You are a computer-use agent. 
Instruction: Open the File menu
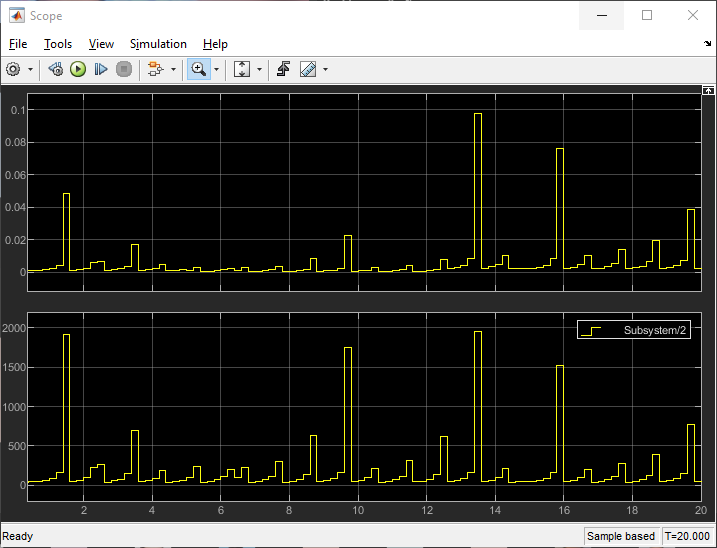click(18, 44)
